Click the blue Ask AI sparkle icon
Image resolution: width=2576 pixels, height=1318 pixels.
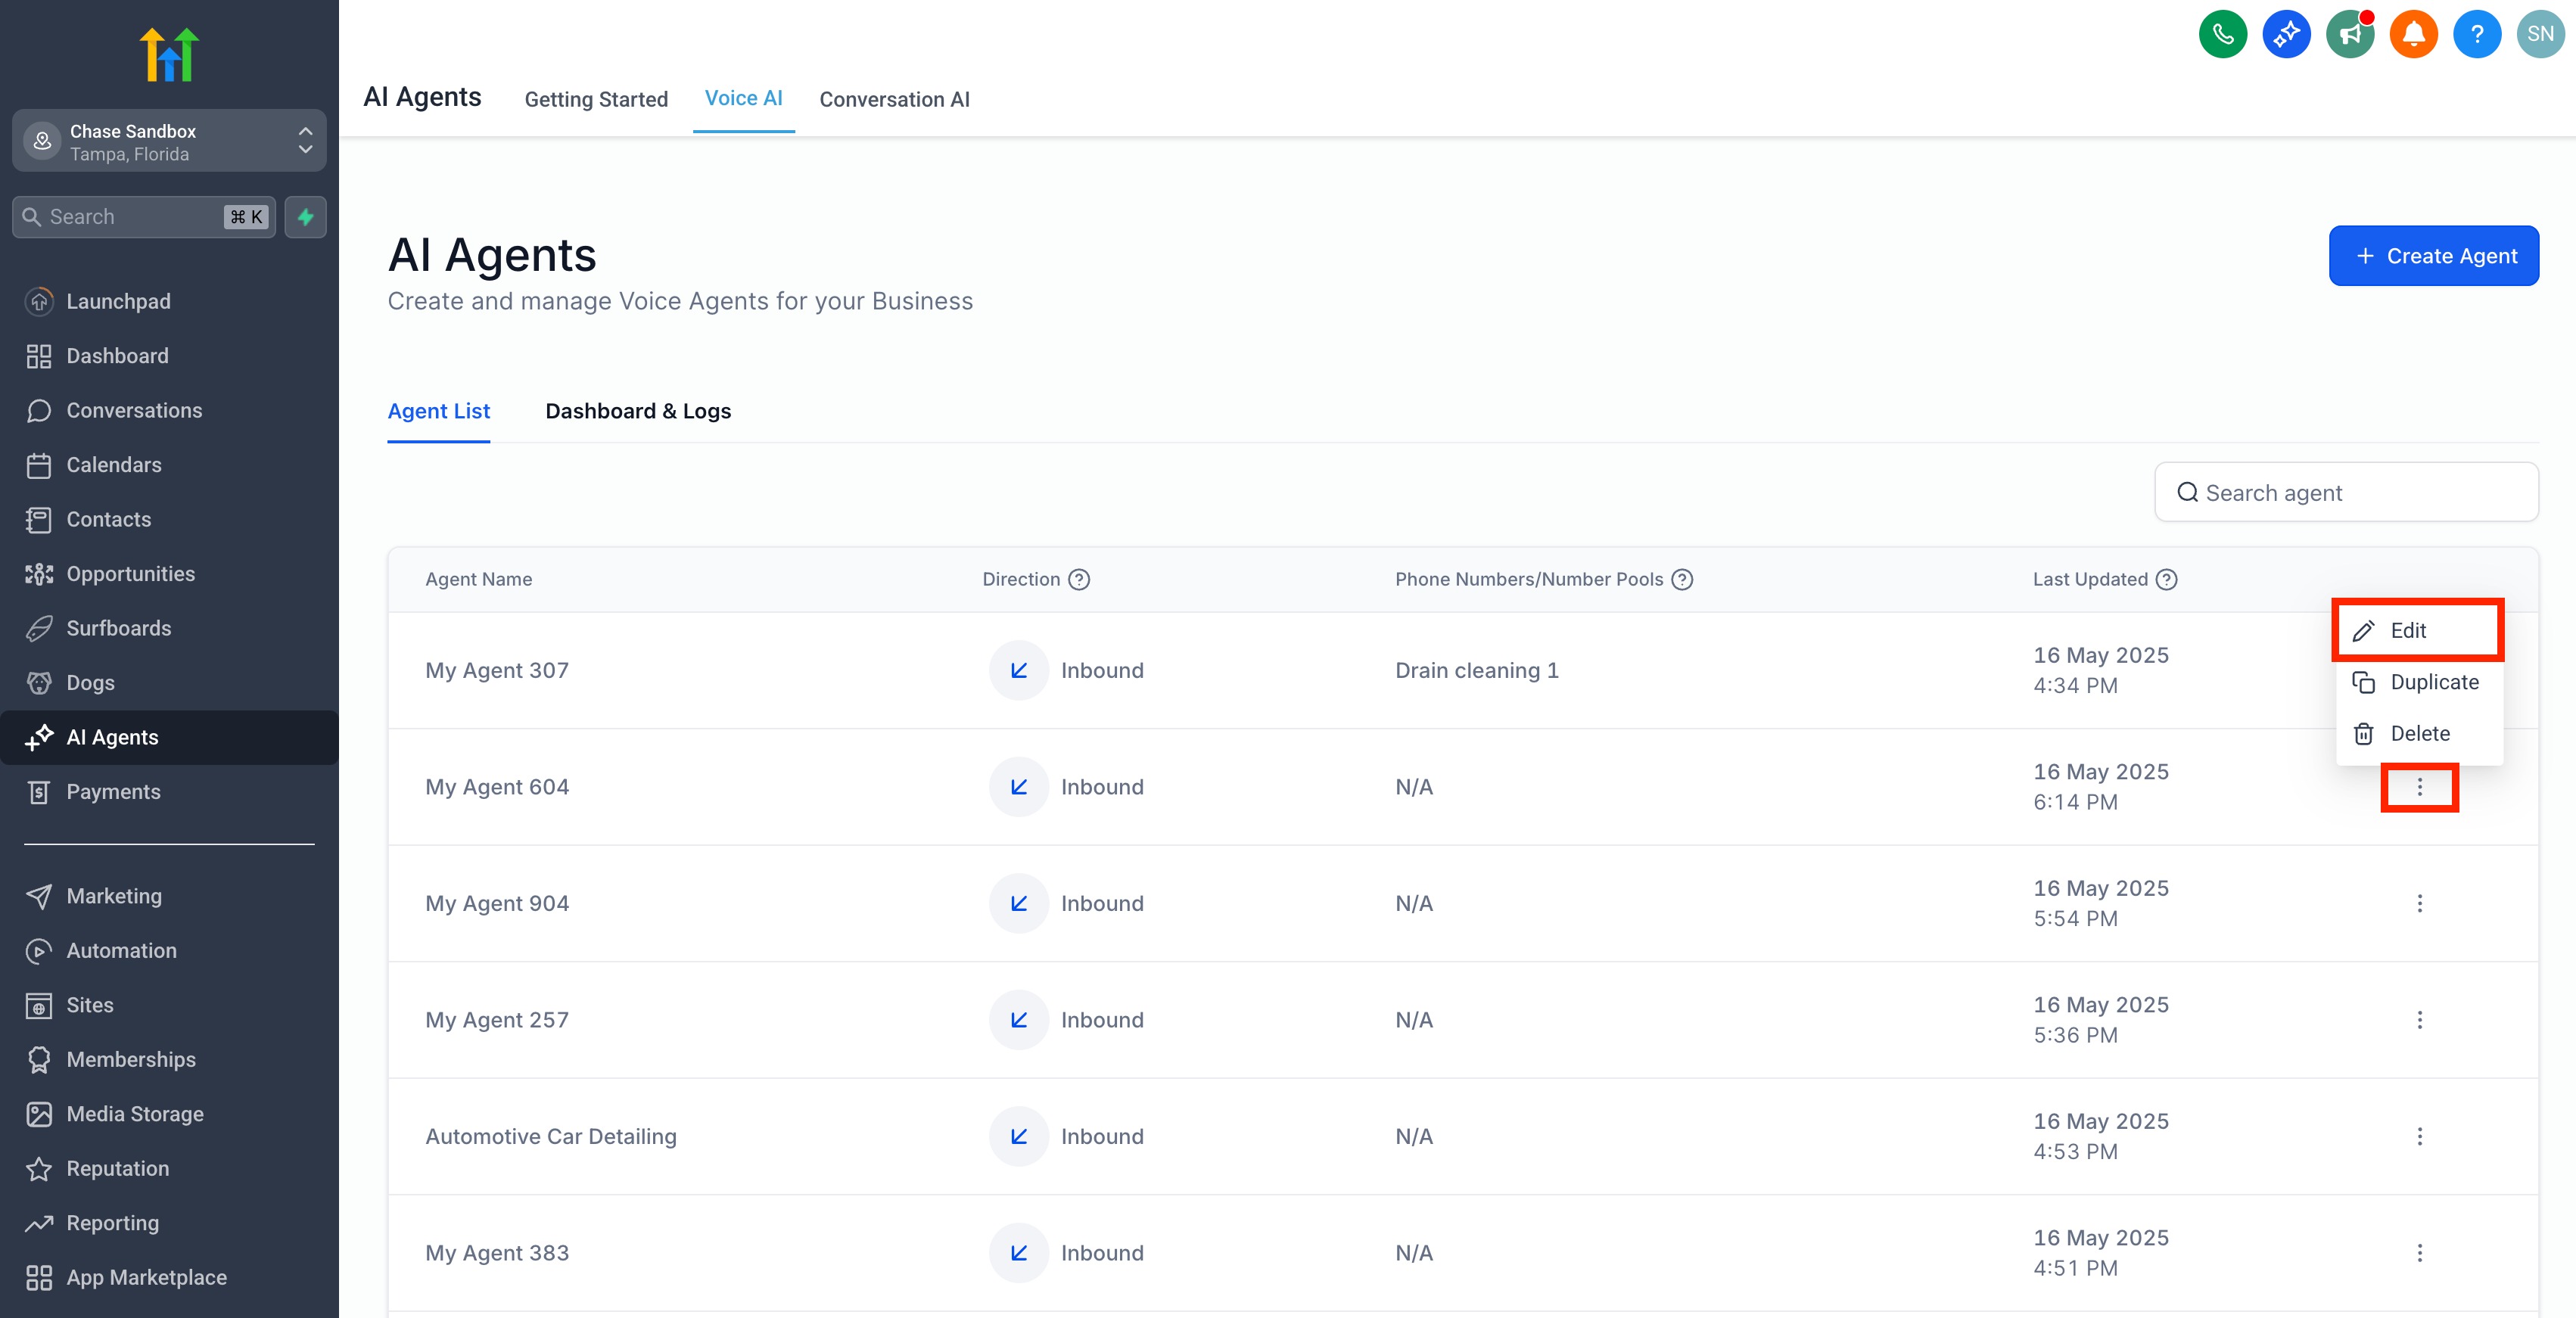[2286, 34]
